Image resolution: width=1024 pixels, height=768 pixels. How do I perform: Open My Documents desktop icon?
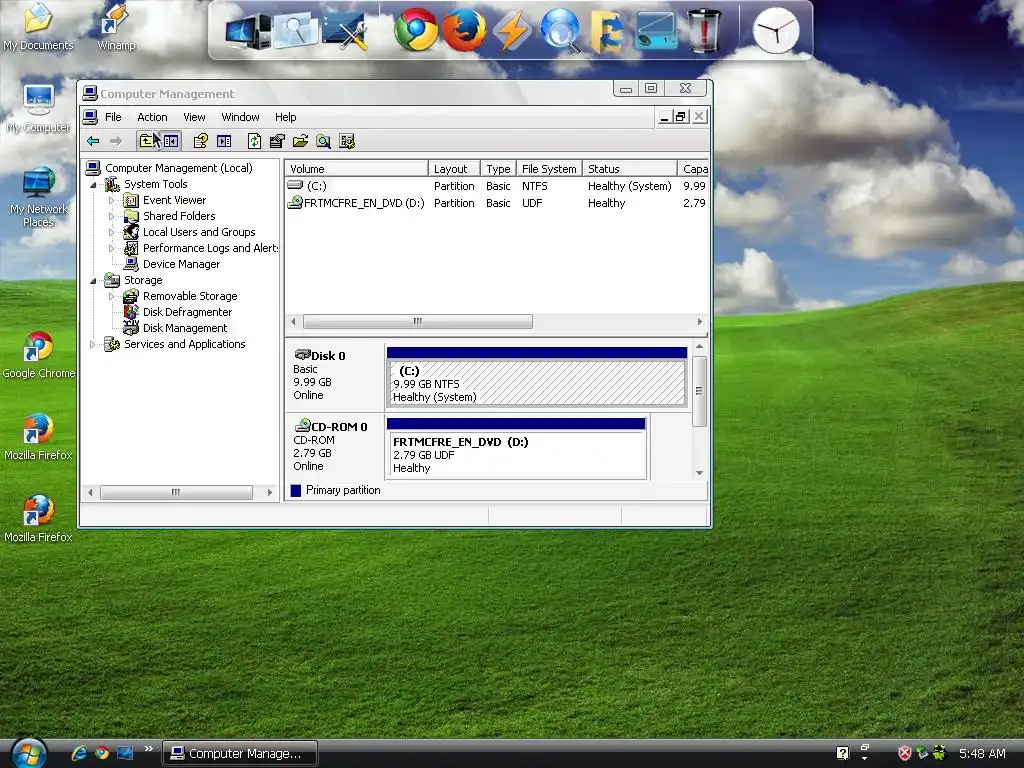pos(38,26)
